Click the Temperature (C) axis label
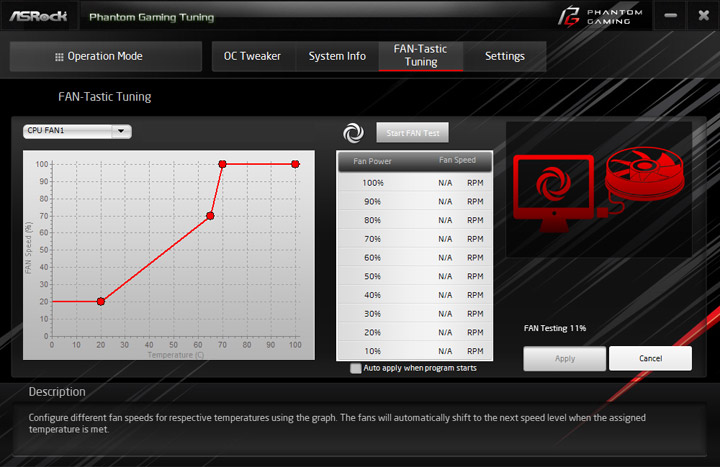Viewport: 720px width, 467px height. coord(176,355)
